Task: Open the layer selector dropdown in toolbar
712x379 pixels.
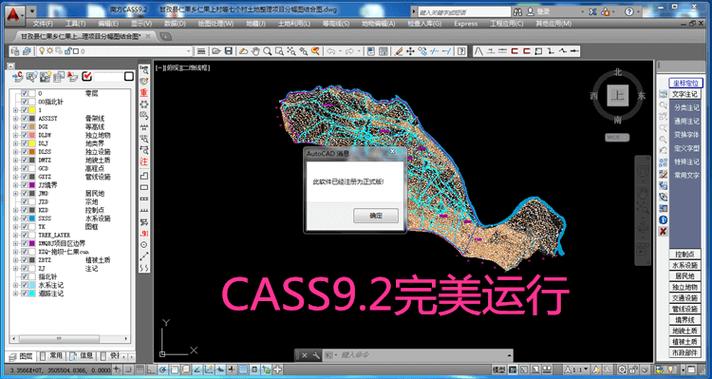Action: click(x=188, y=51)
